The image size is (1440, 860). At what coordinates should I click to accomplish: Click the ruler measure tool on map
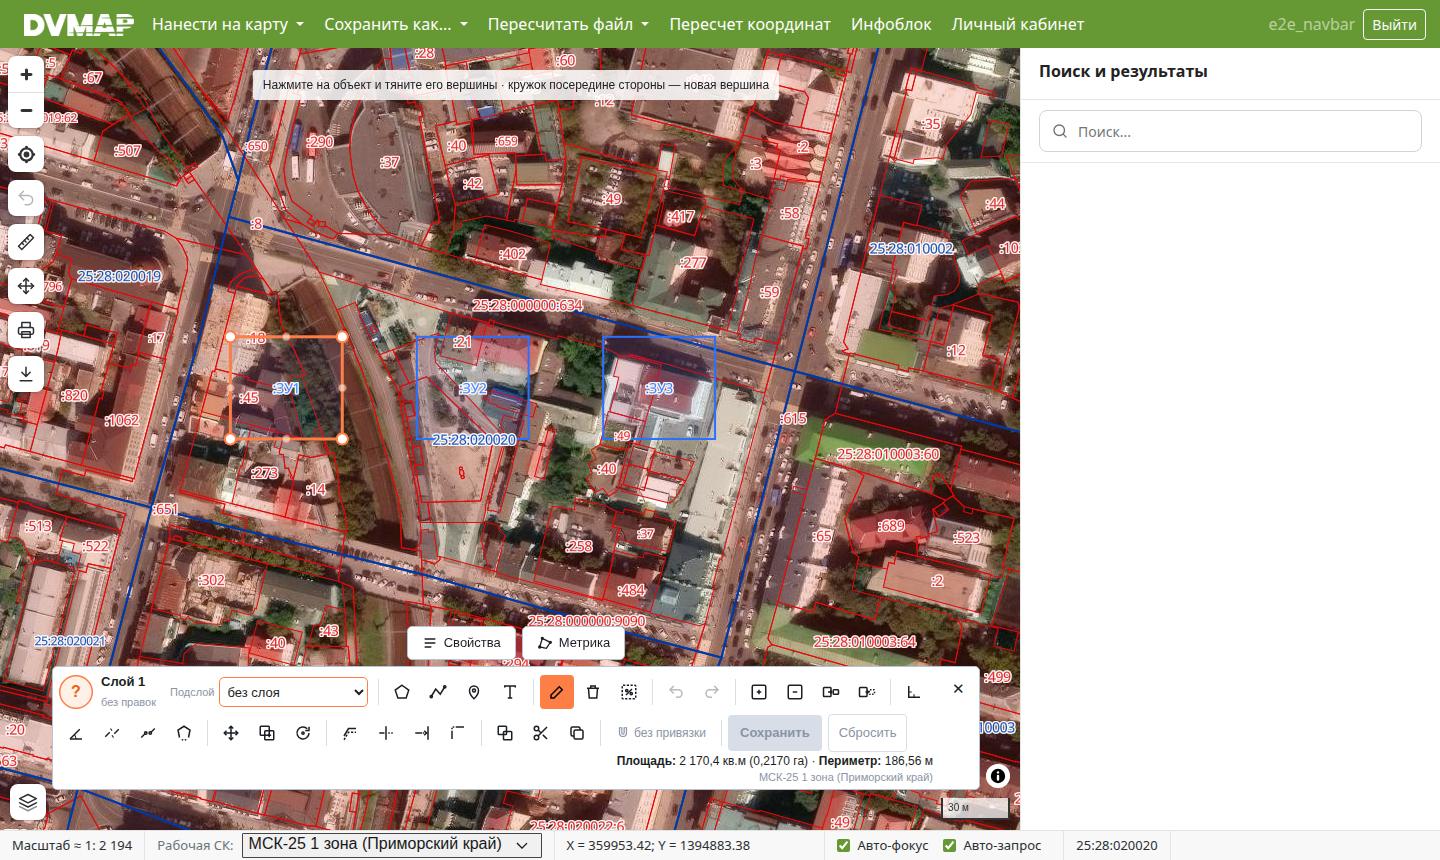pyautogui.click(x=26, y=242)
